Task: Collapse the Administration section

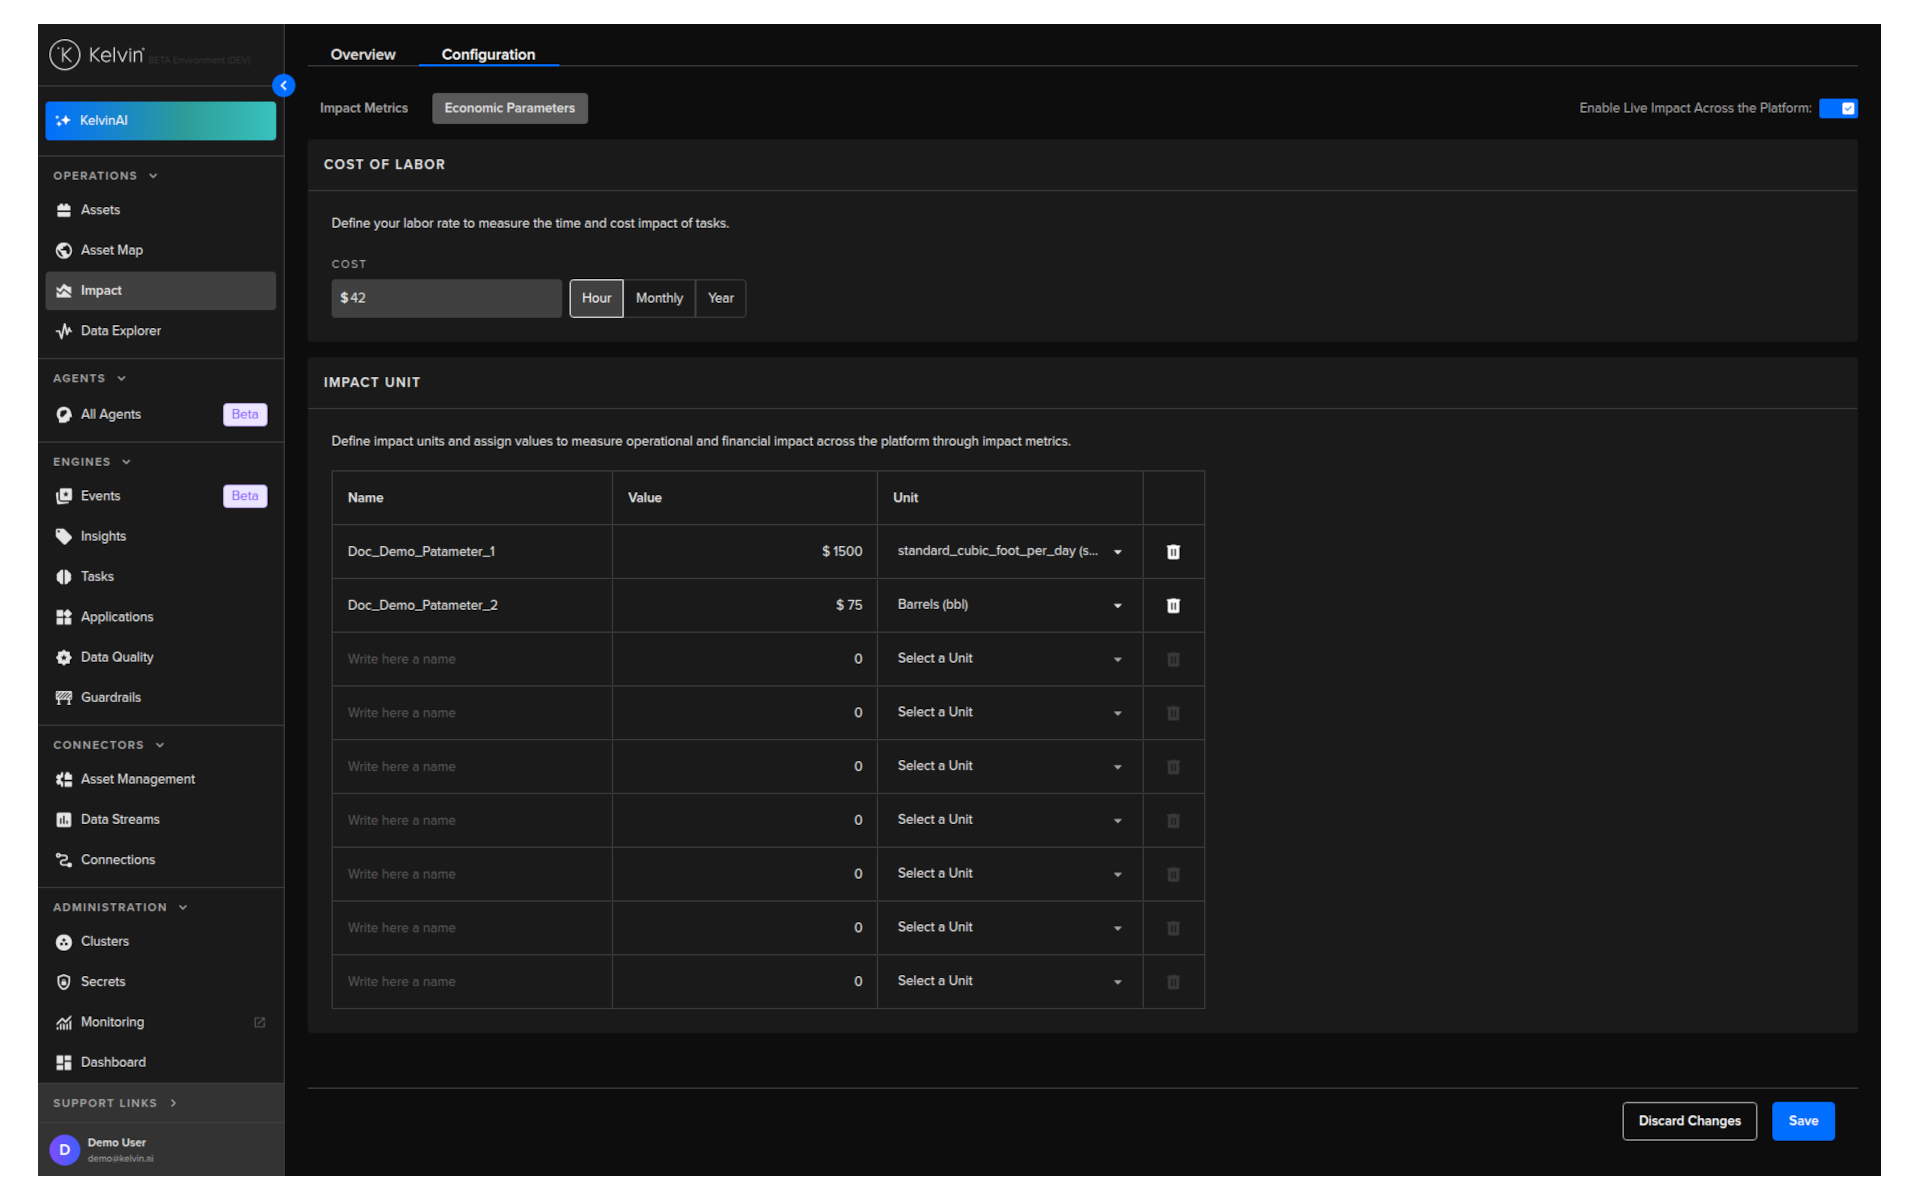Action: [x=120, y=908]
